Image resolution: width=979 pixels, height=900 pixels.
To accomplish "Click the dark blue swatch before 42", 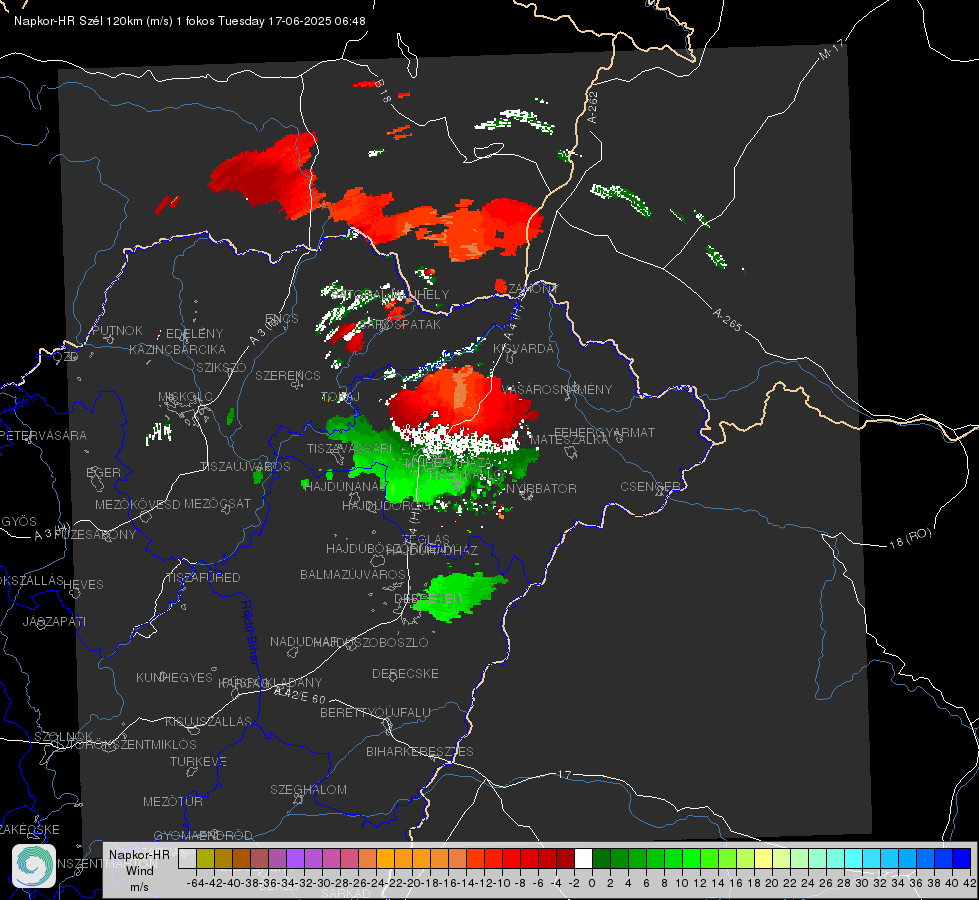I will coord(962,858).
